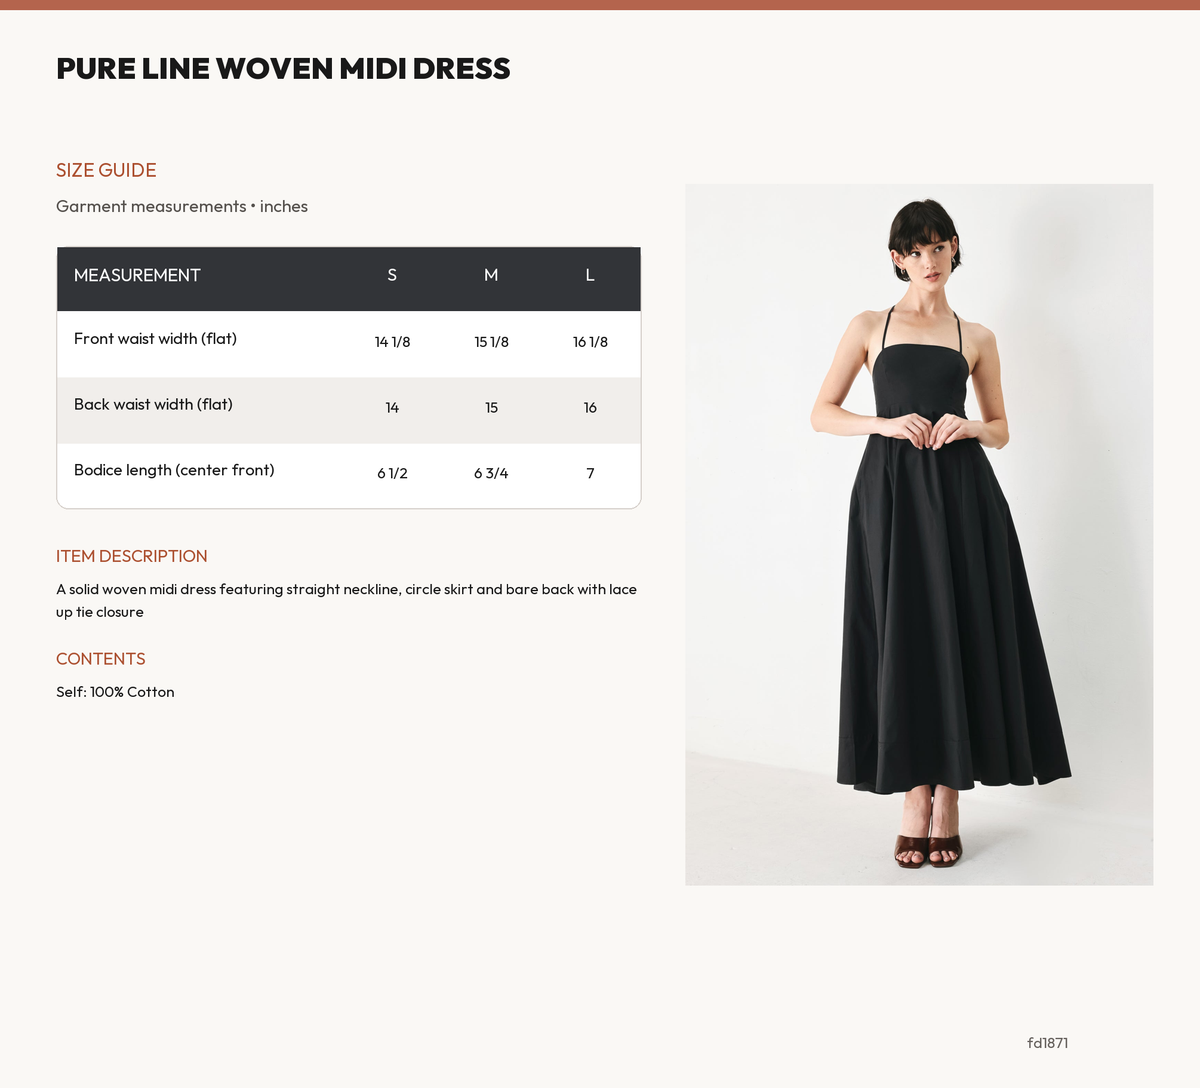1200x1088 pixels.
Task: Click the 15 1/8 front waist value
Action: click(x=491, y=342)
